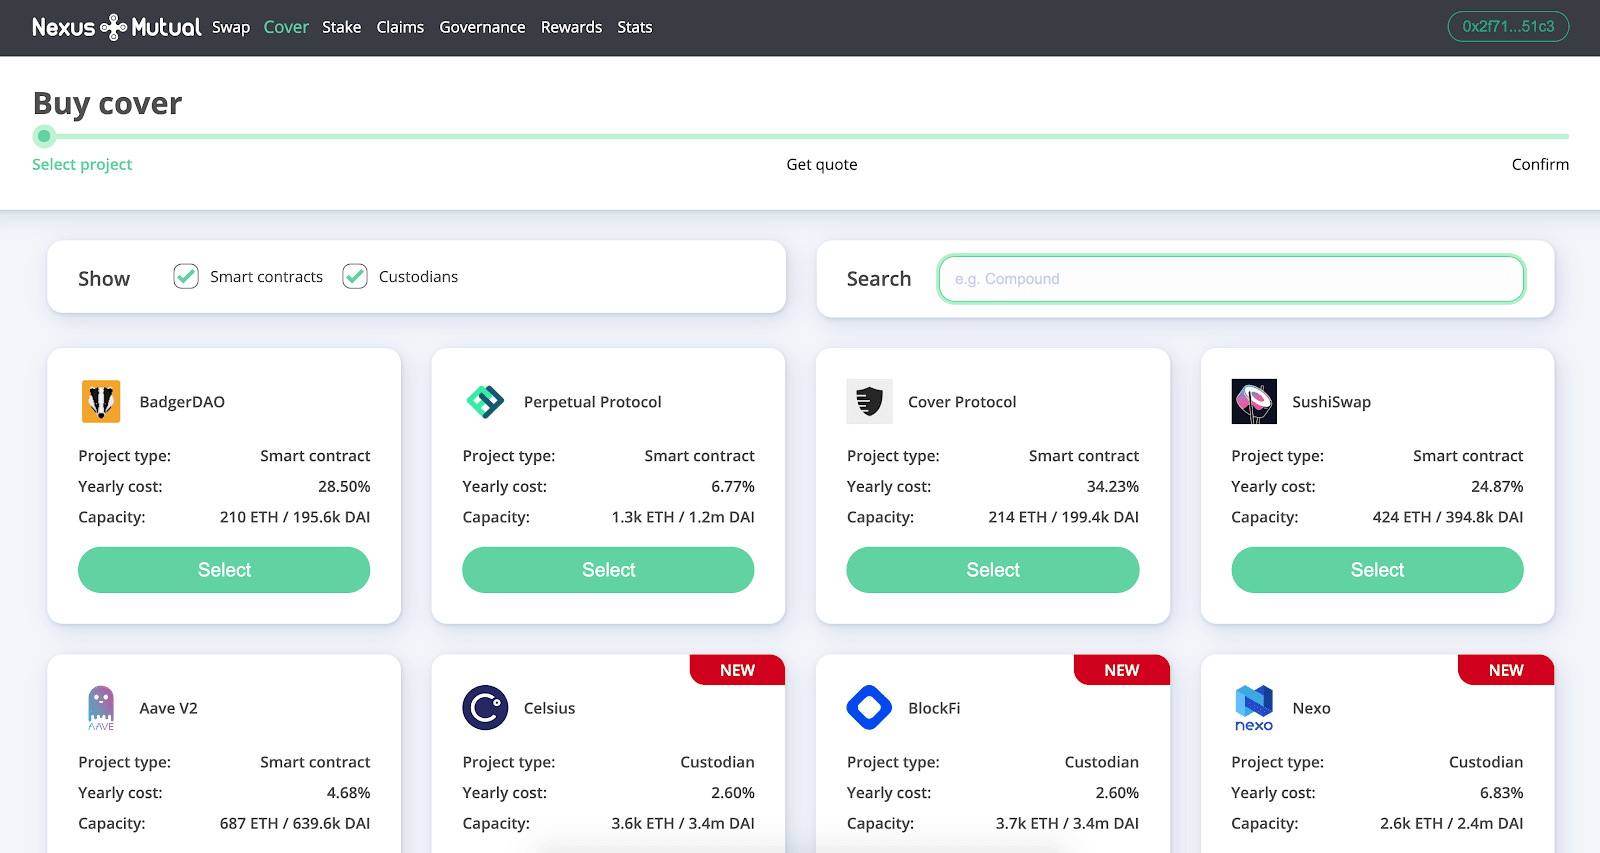1600x853 pixels.
Task: Click SushiSwap yearly cost 24.87%
Action: pos(1497,486)
